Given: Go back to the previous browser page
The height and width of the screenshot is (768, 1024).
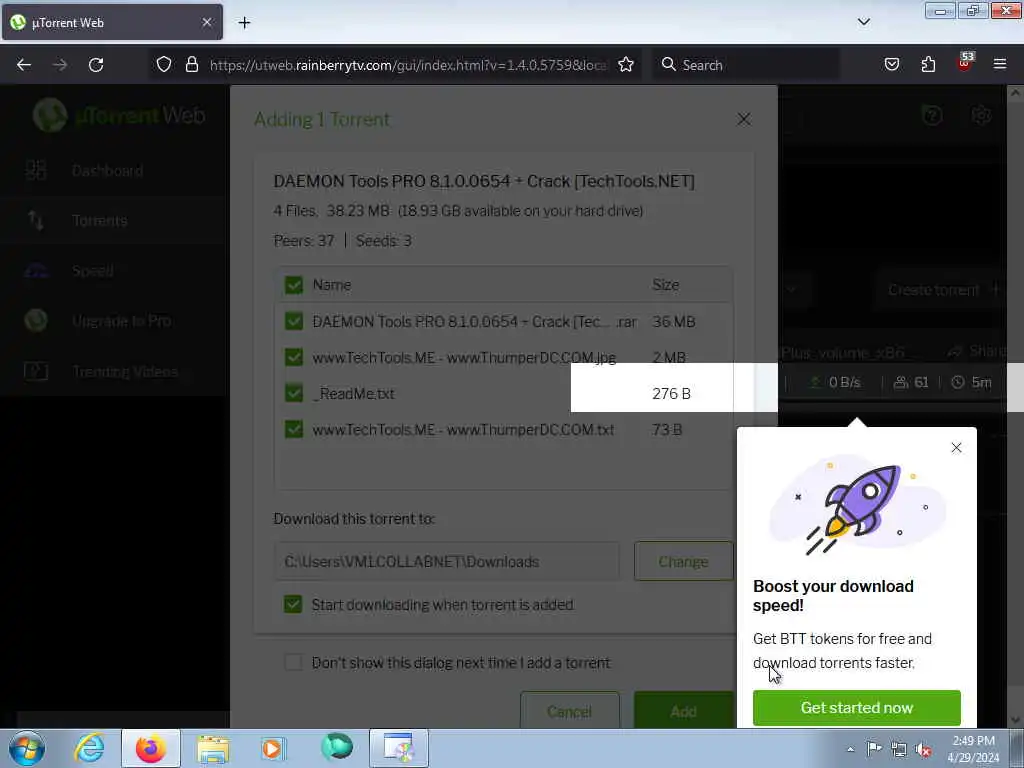Looking at the screenshot, I should [24, 65].
